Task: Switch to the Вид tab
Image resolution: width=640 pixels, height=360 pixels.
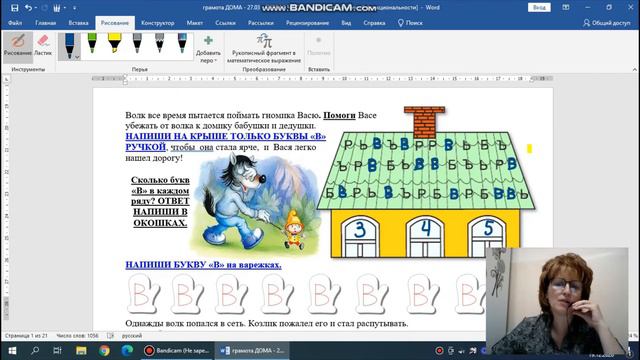Action: [x=346, y=23]
